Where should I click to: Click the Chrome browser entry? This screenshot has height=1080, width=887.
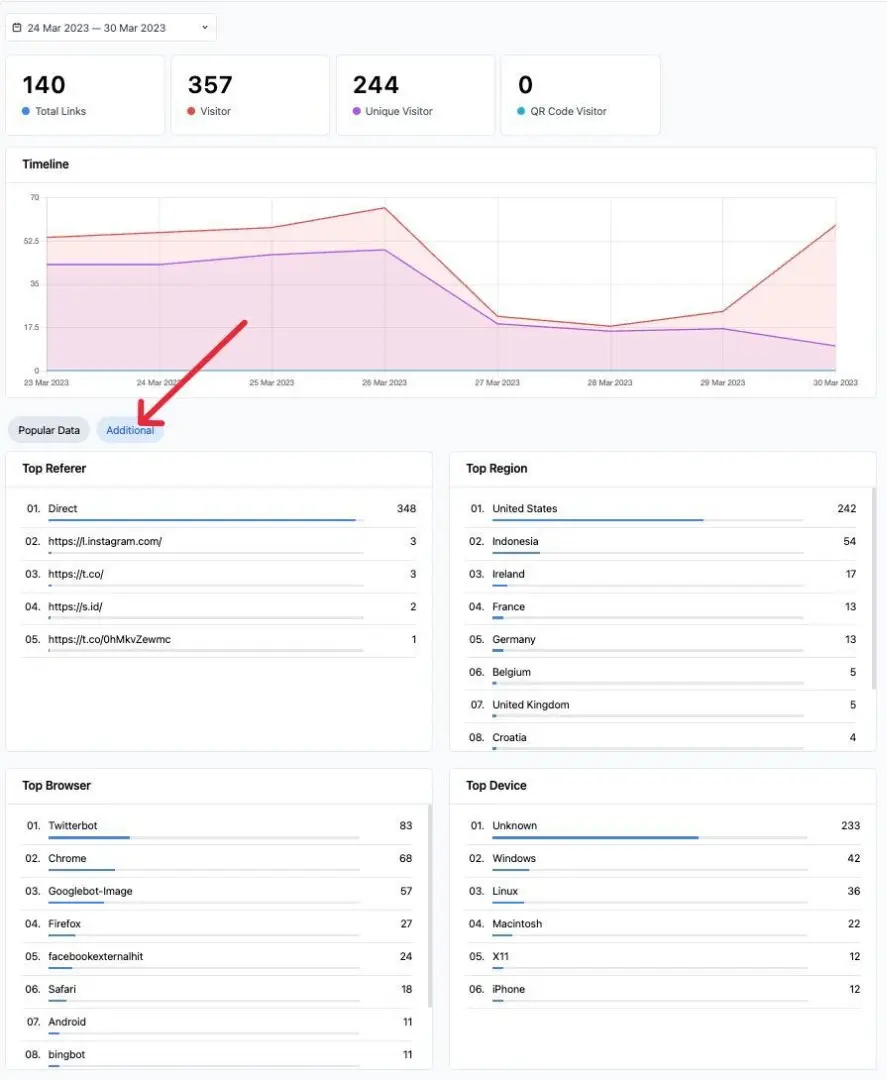click(67, 859)
